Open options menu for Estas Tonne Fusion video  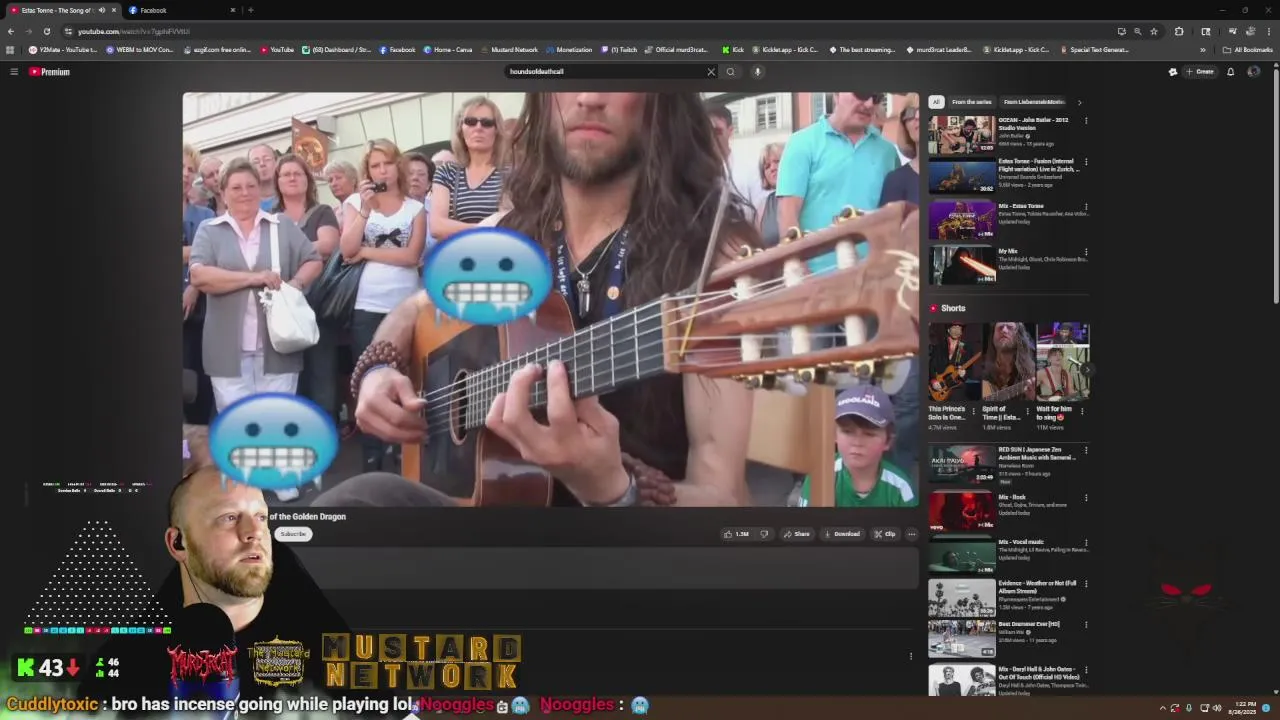coord(1086,162)
